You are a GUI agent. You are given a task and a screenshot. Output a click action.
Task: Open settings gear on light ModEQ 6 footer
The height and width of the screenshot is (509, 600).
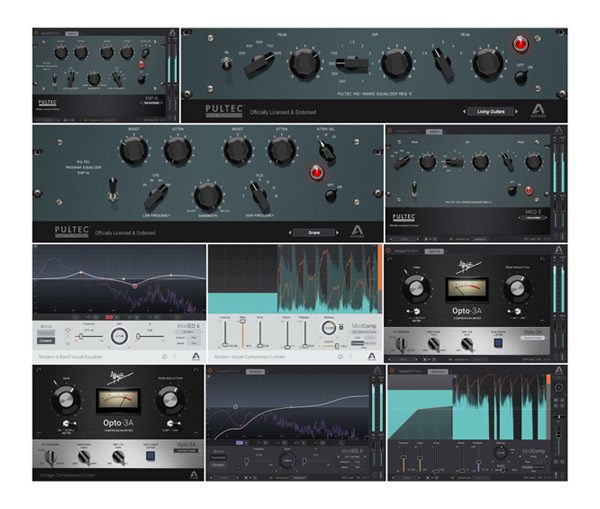click(165, 357)
